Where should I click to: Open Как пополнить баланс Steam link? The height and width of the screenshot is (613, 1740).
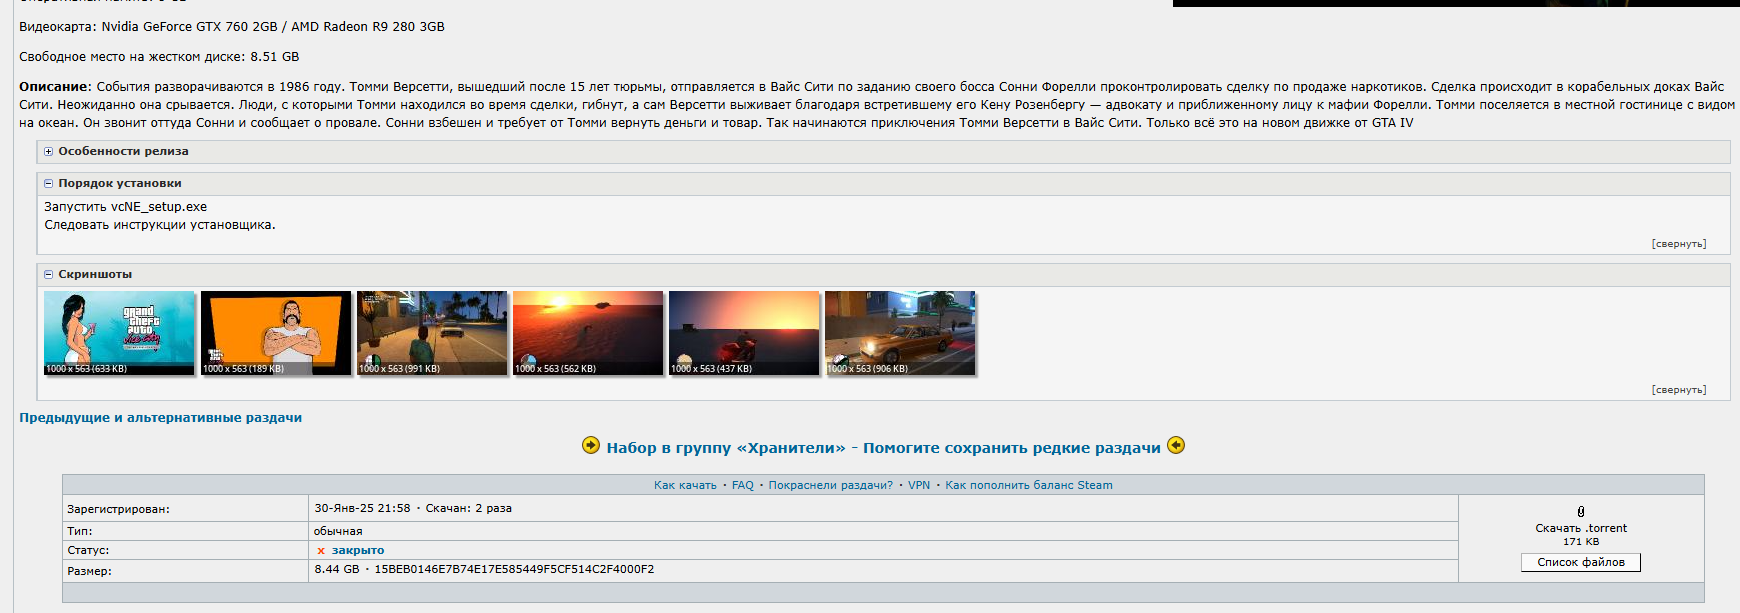pyautogui.click(x=1029, y=486)
